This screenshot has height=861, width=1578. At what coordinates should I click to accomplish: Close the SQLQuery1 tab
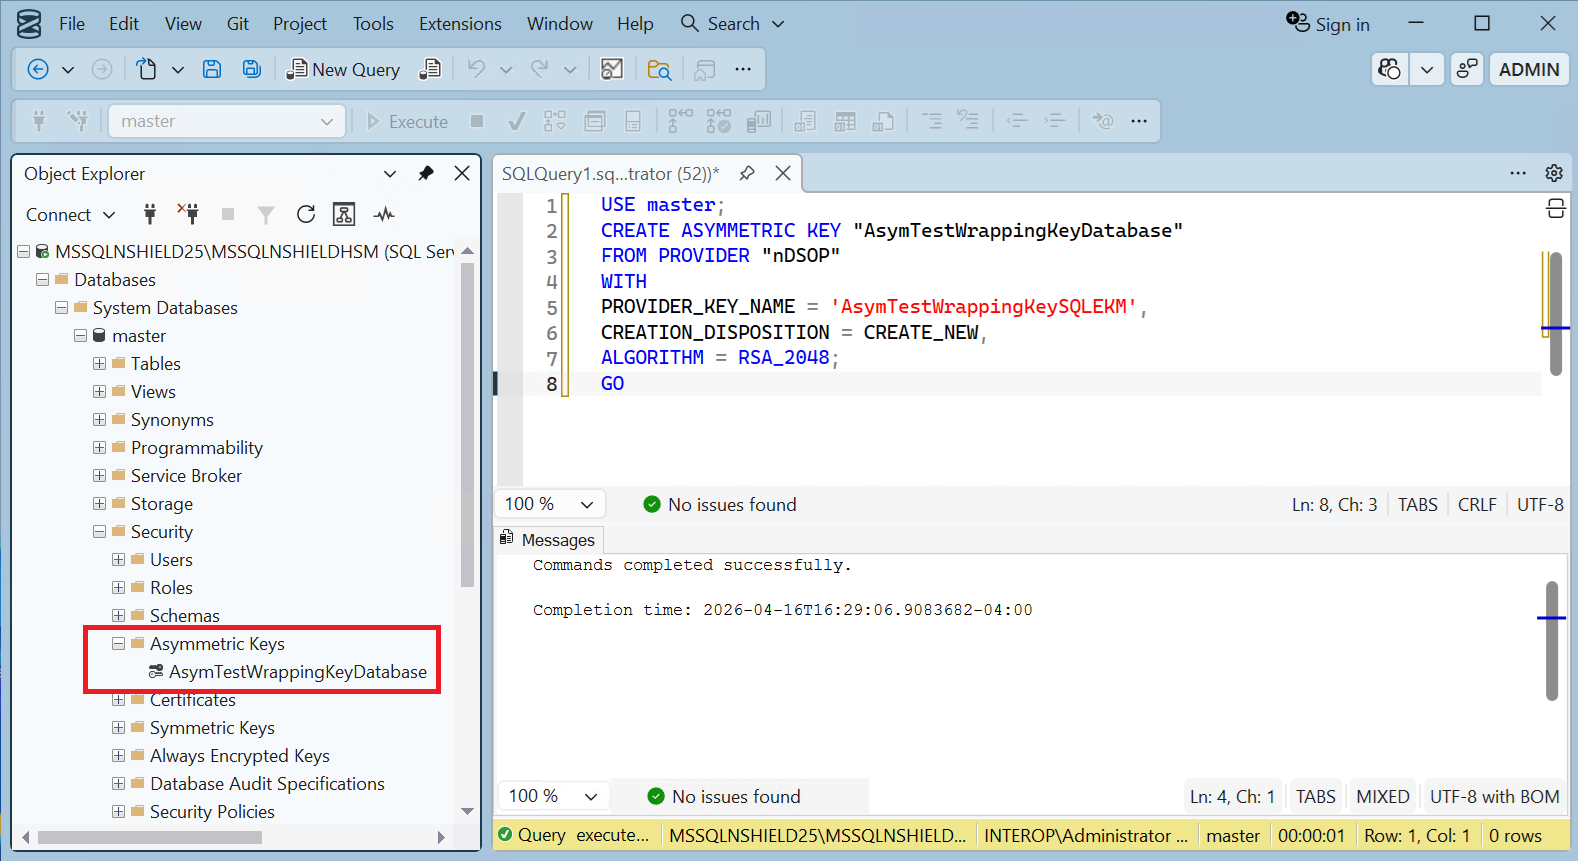783,173
